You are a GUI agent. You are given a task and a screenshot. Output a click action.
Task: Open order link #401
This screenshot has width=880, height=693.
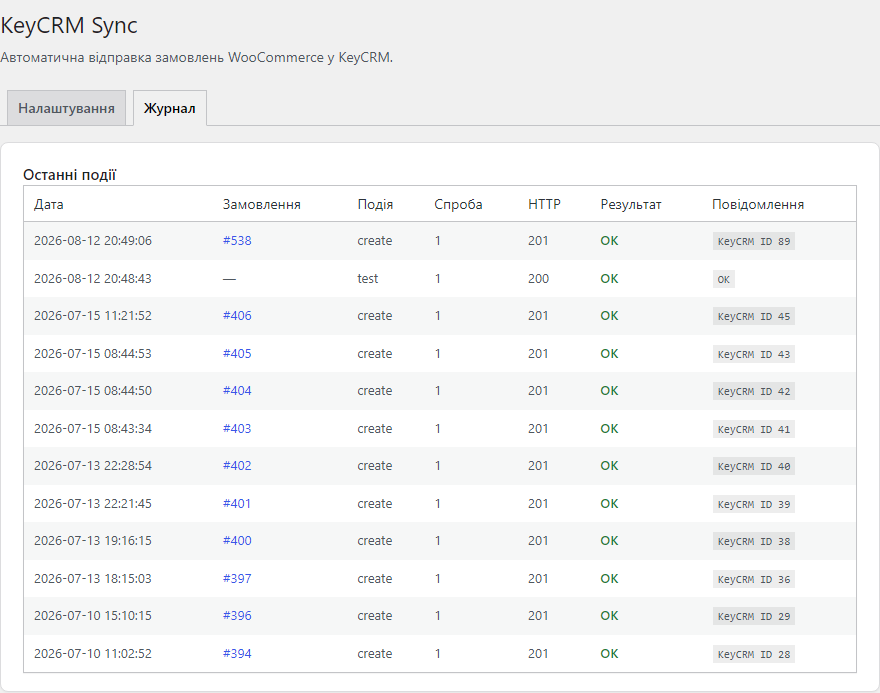click(x=236, y=504)
